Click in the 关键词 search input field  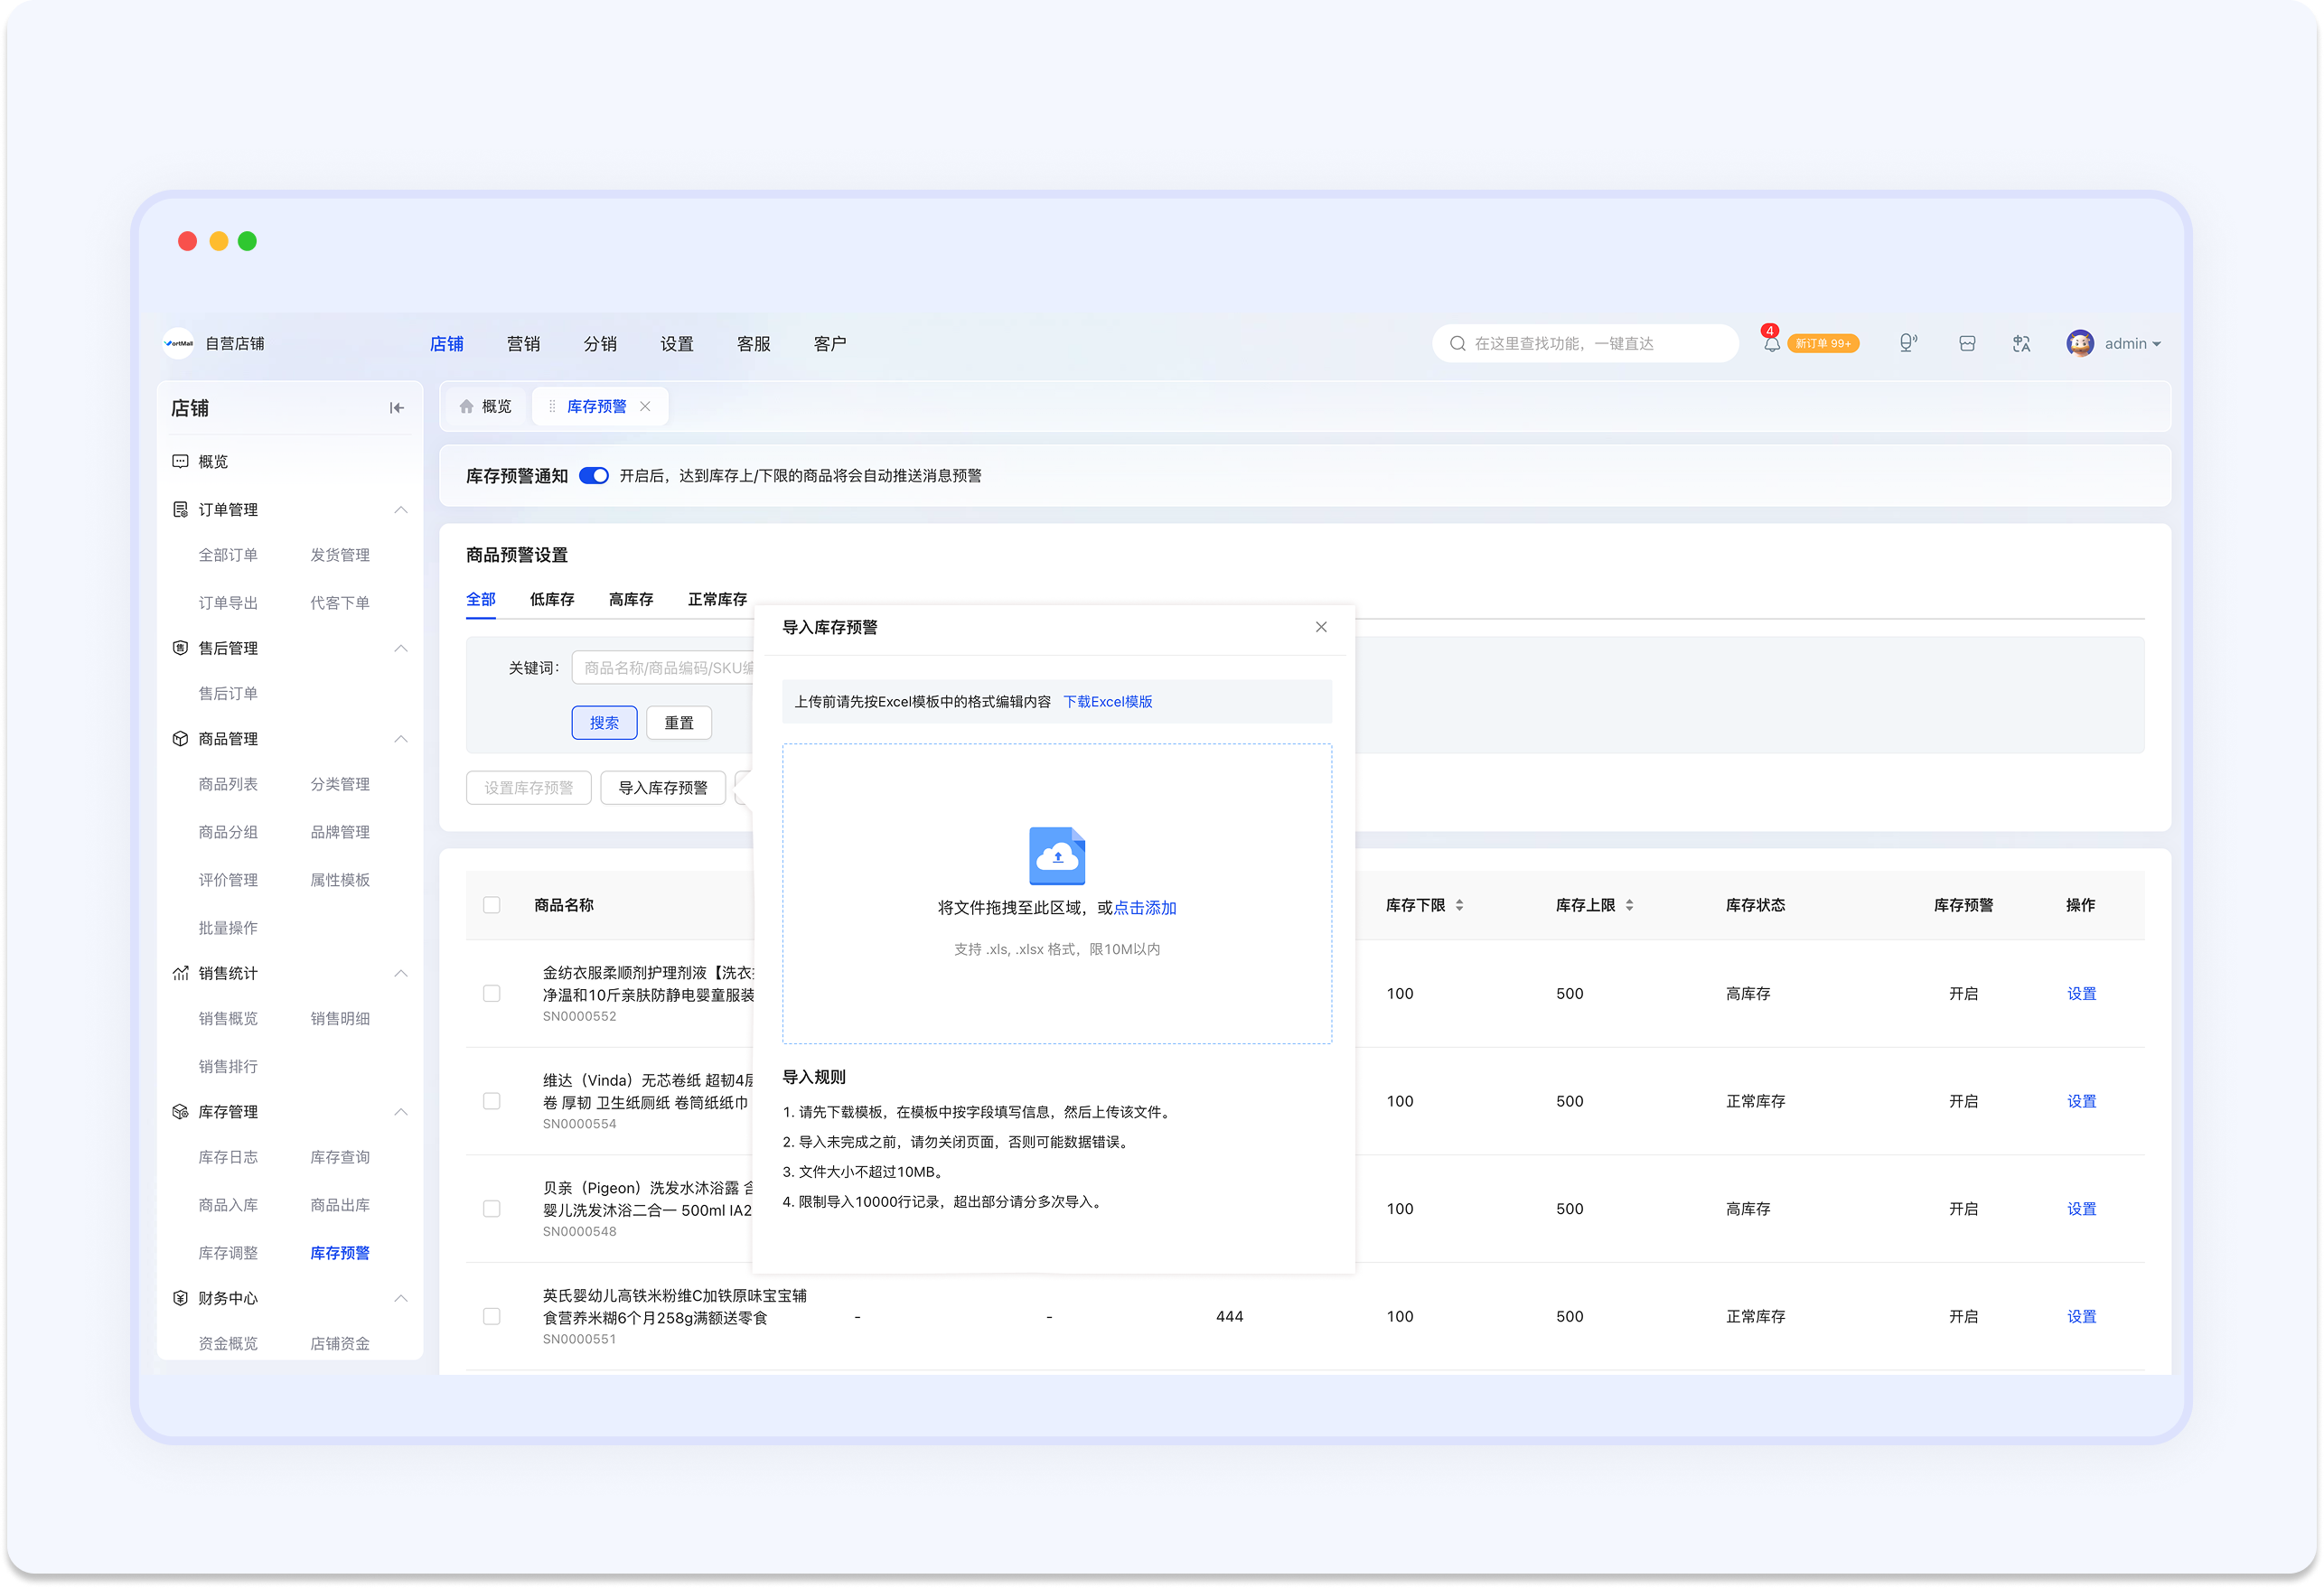pyautogui.click(x=663, y=667)
